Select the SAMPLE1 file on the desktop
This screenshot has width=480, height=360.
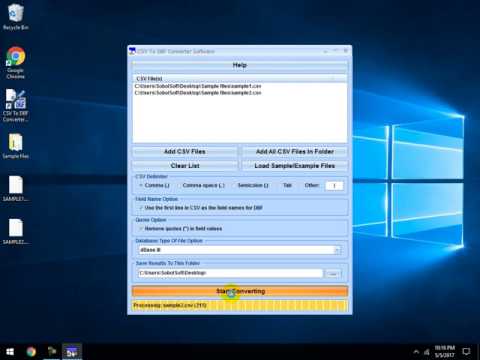pos(15,189)
